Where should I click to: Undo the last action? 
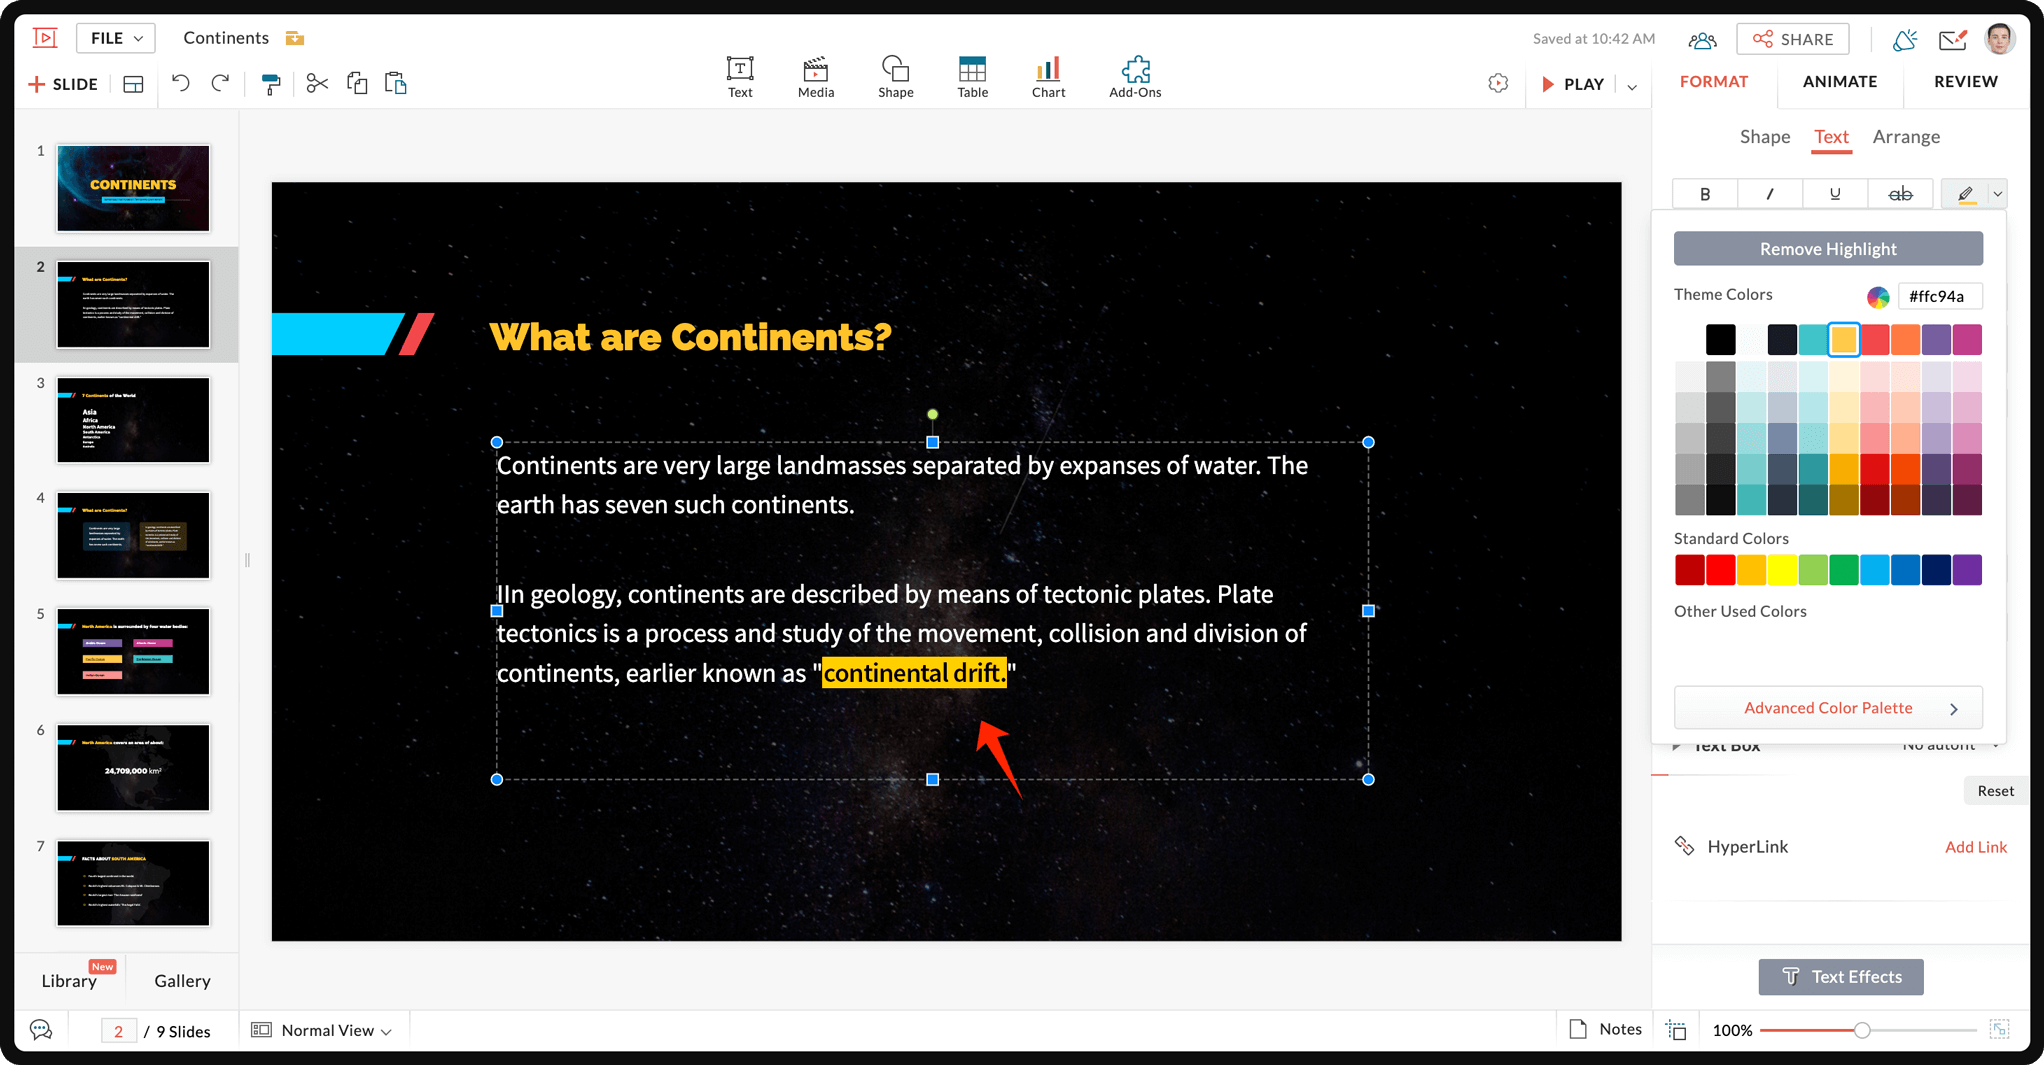[x=180, y=84]
